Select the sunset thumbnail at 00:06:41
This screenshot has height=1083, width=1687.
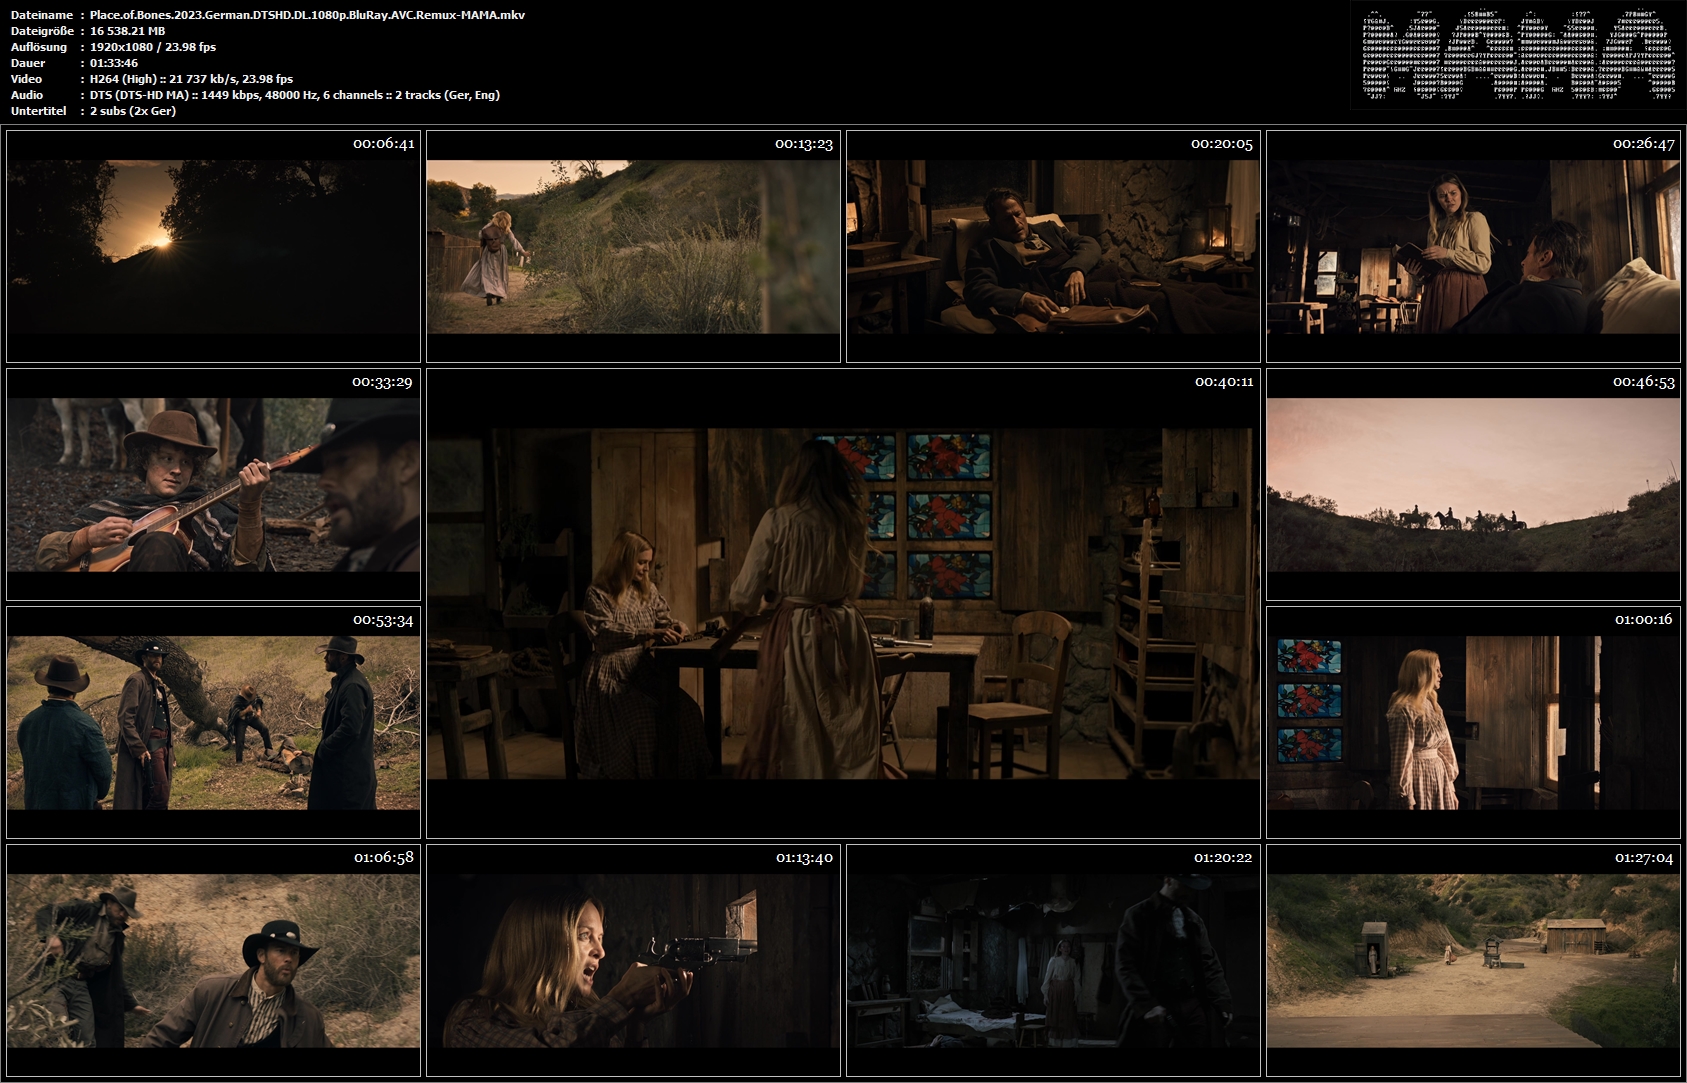213,246
